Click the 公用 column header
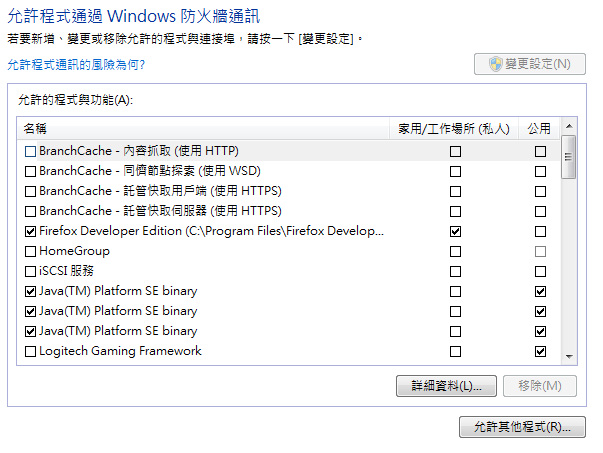The width and height of the screenshot is (603, 453). (x=539, y=128)
